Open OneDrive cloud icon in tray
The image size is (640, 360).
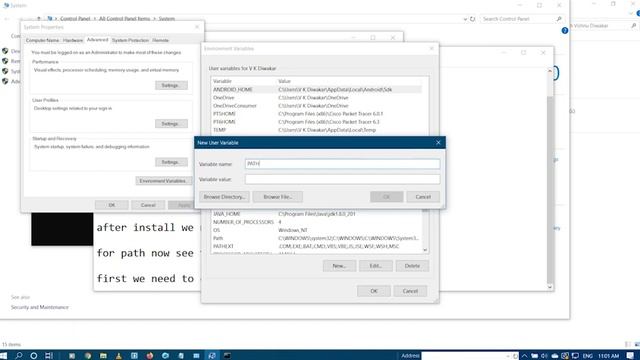coord(555,356)
